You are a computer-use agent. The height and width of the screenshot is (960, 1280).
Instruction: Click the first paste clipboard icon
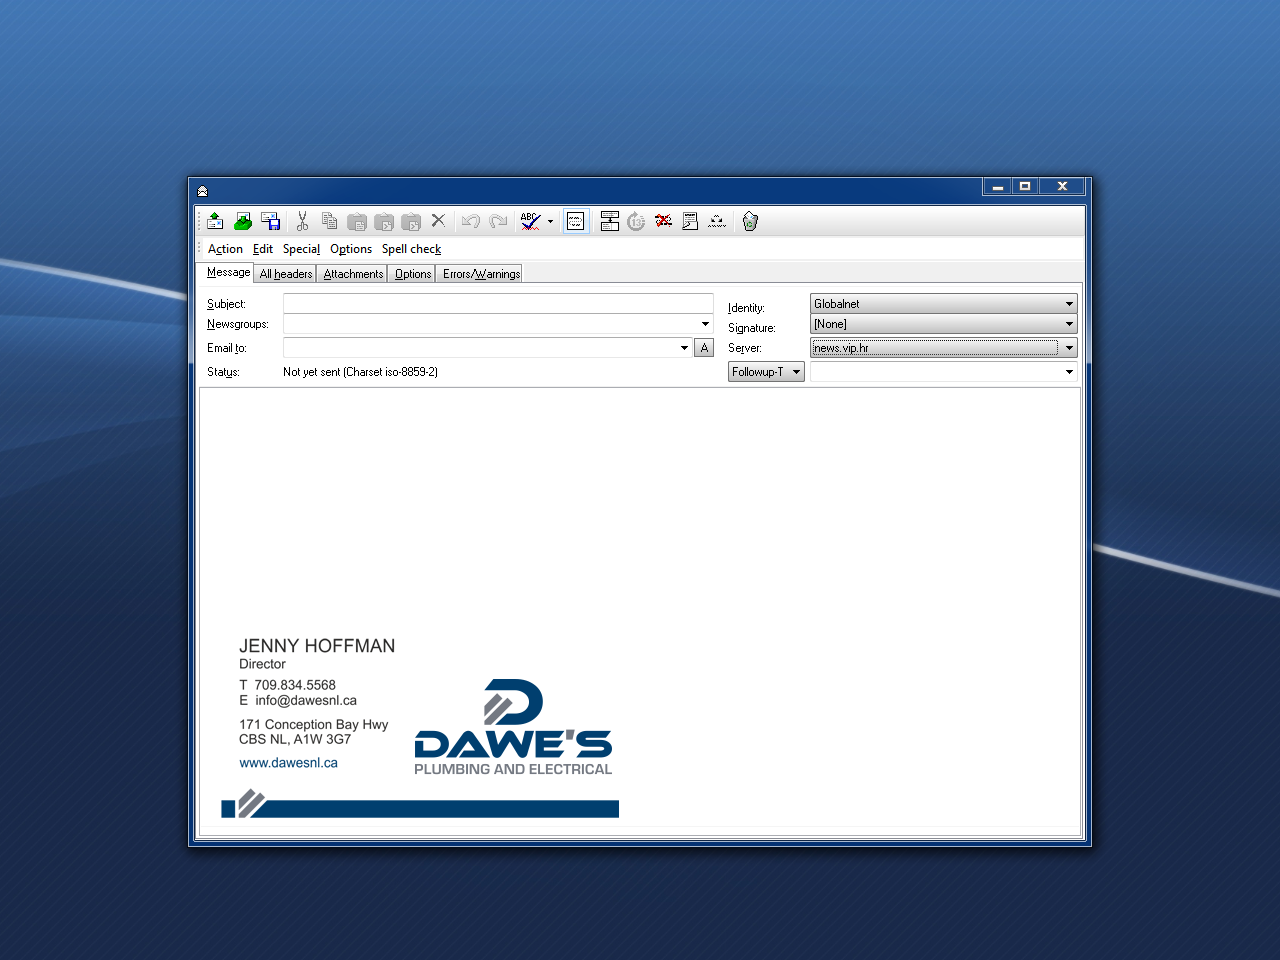coord(356,221)
